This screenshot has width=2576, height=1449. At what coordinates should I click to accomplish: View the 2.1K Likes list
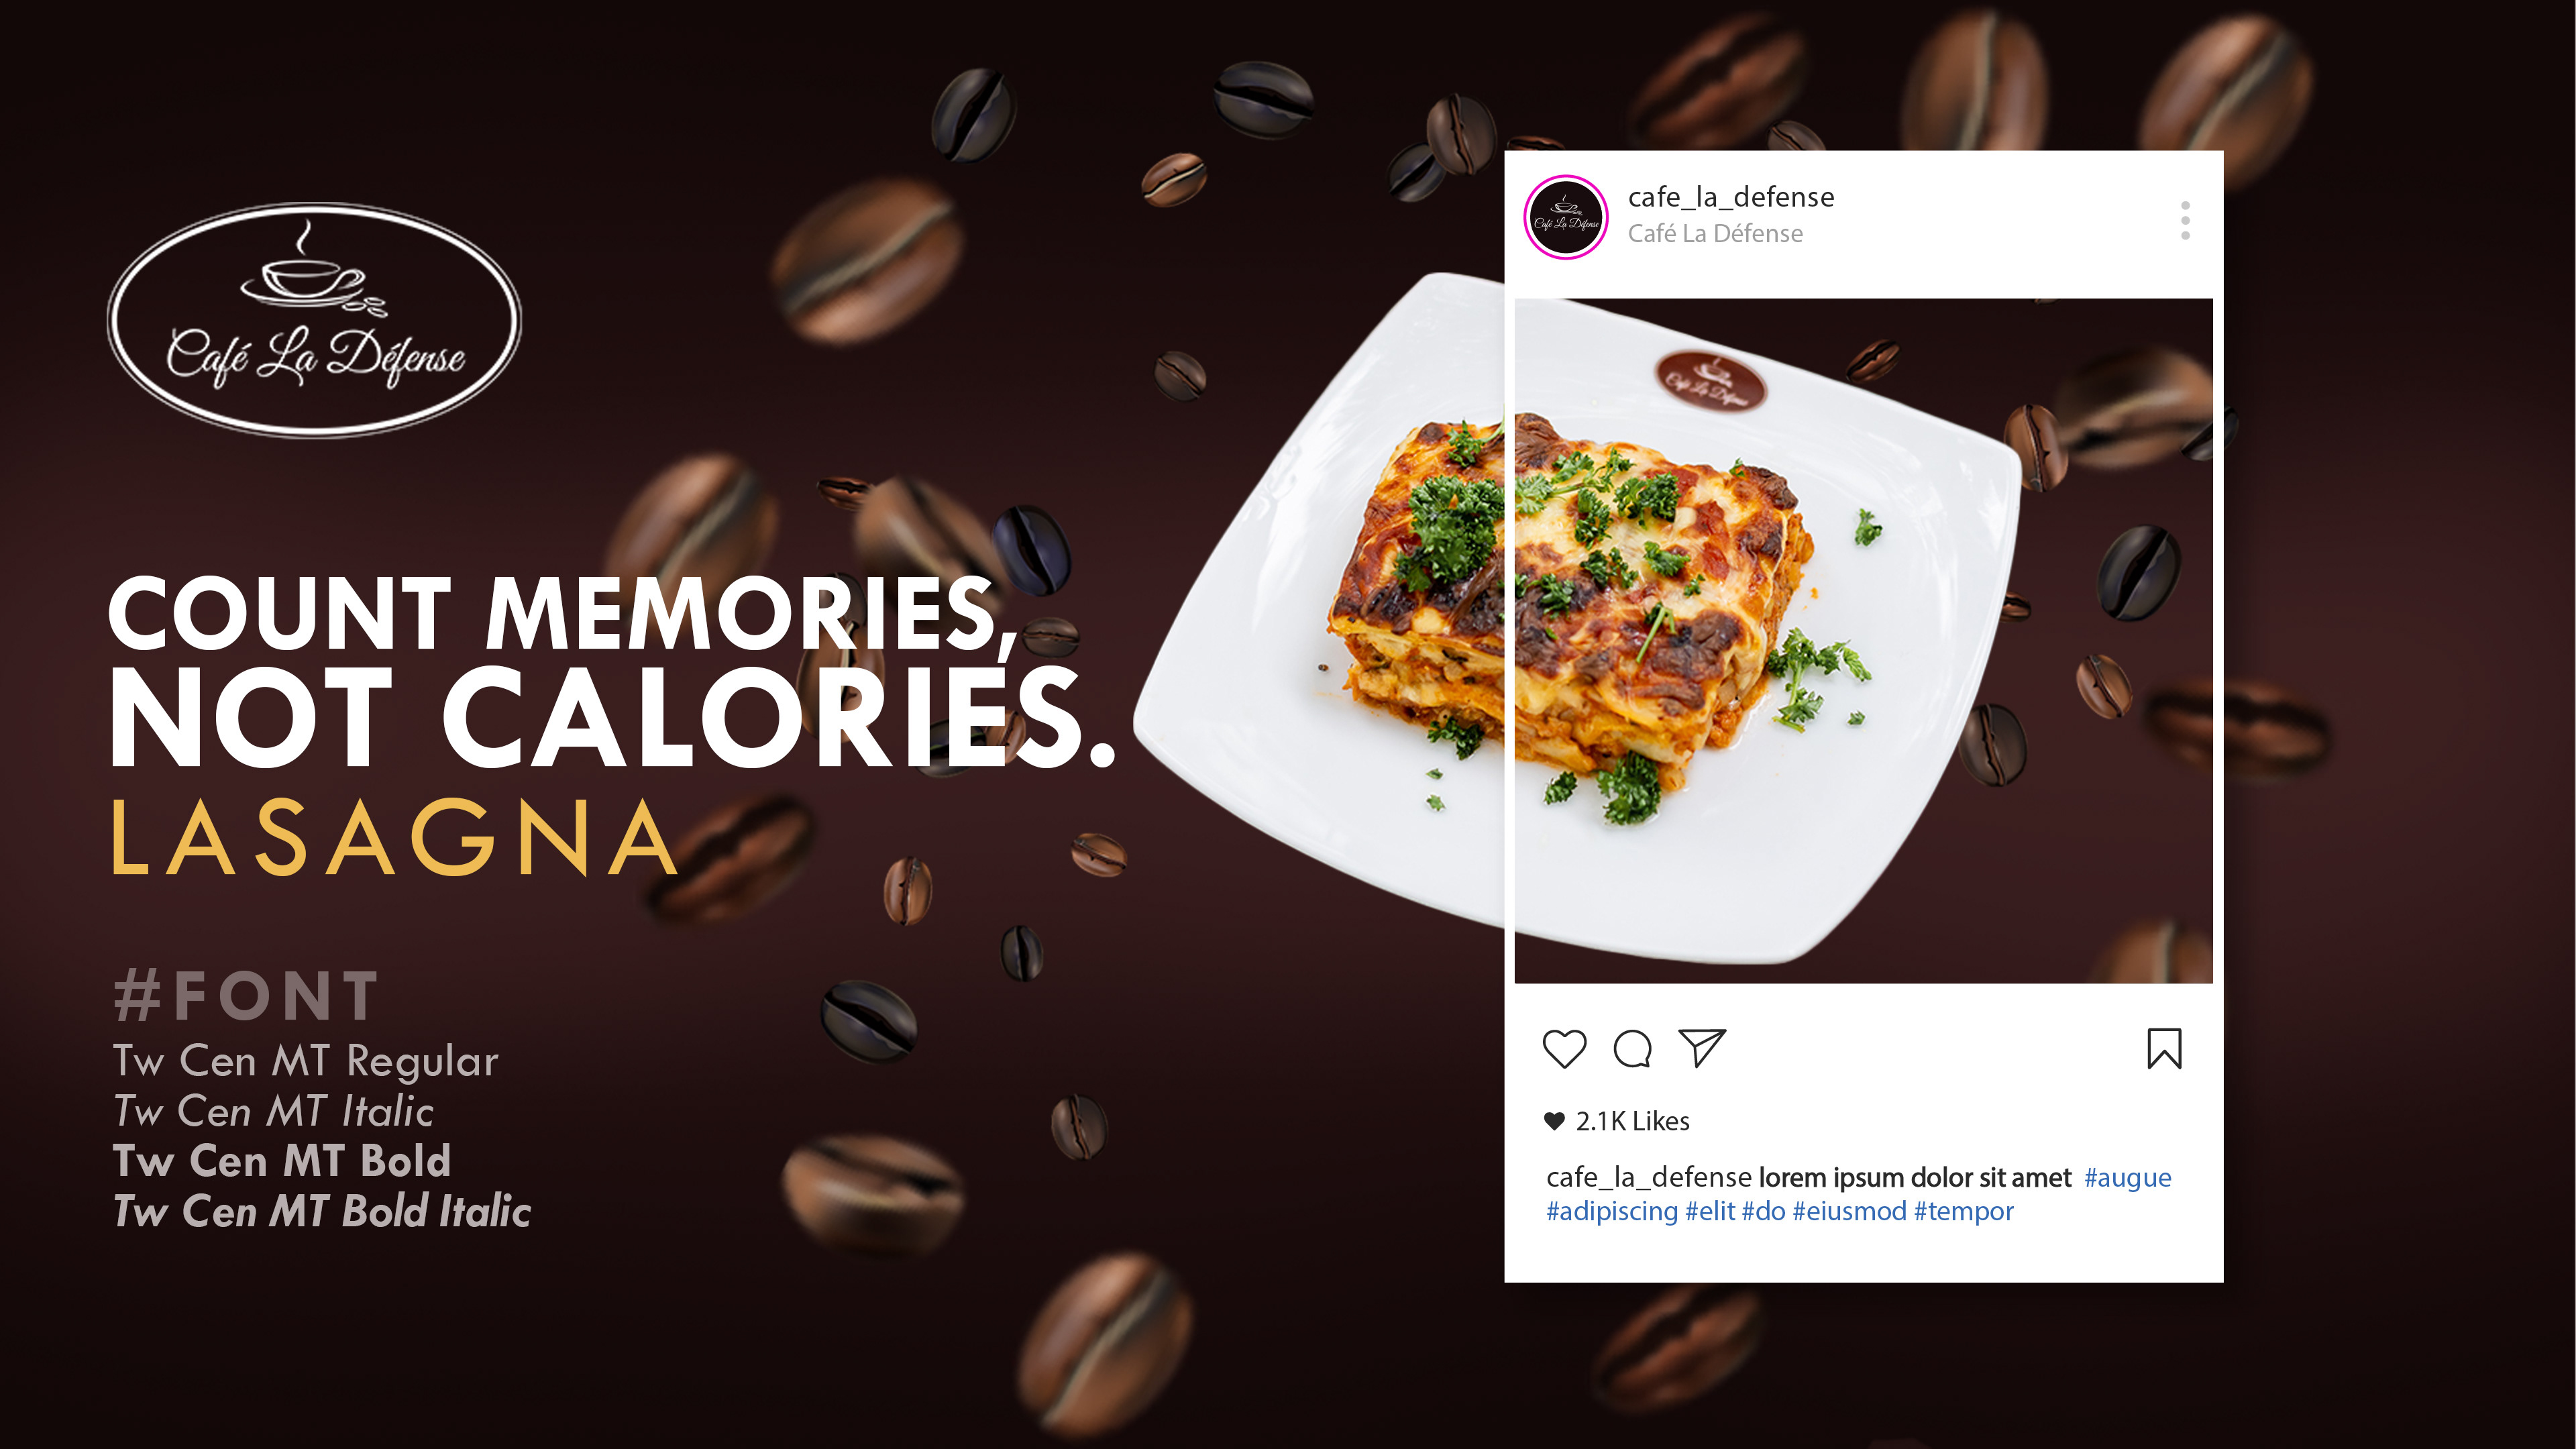point(1632,1121)
